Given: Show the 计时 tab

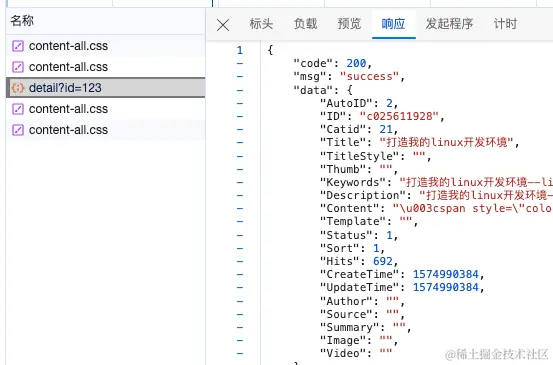Looking at the screenshot, I should coord(505,24).
